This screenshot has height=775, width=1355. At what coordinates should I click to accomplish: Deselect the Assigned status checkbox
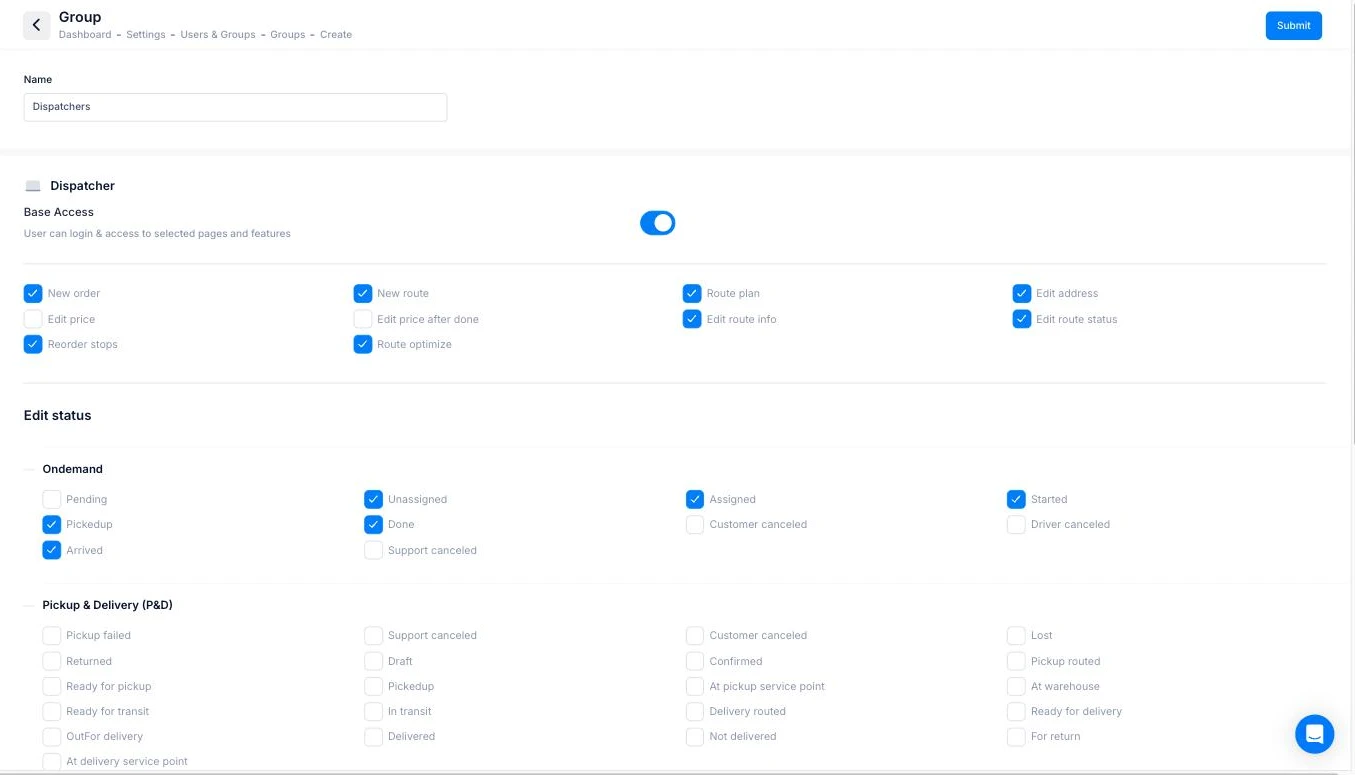[x=695, y=499]
